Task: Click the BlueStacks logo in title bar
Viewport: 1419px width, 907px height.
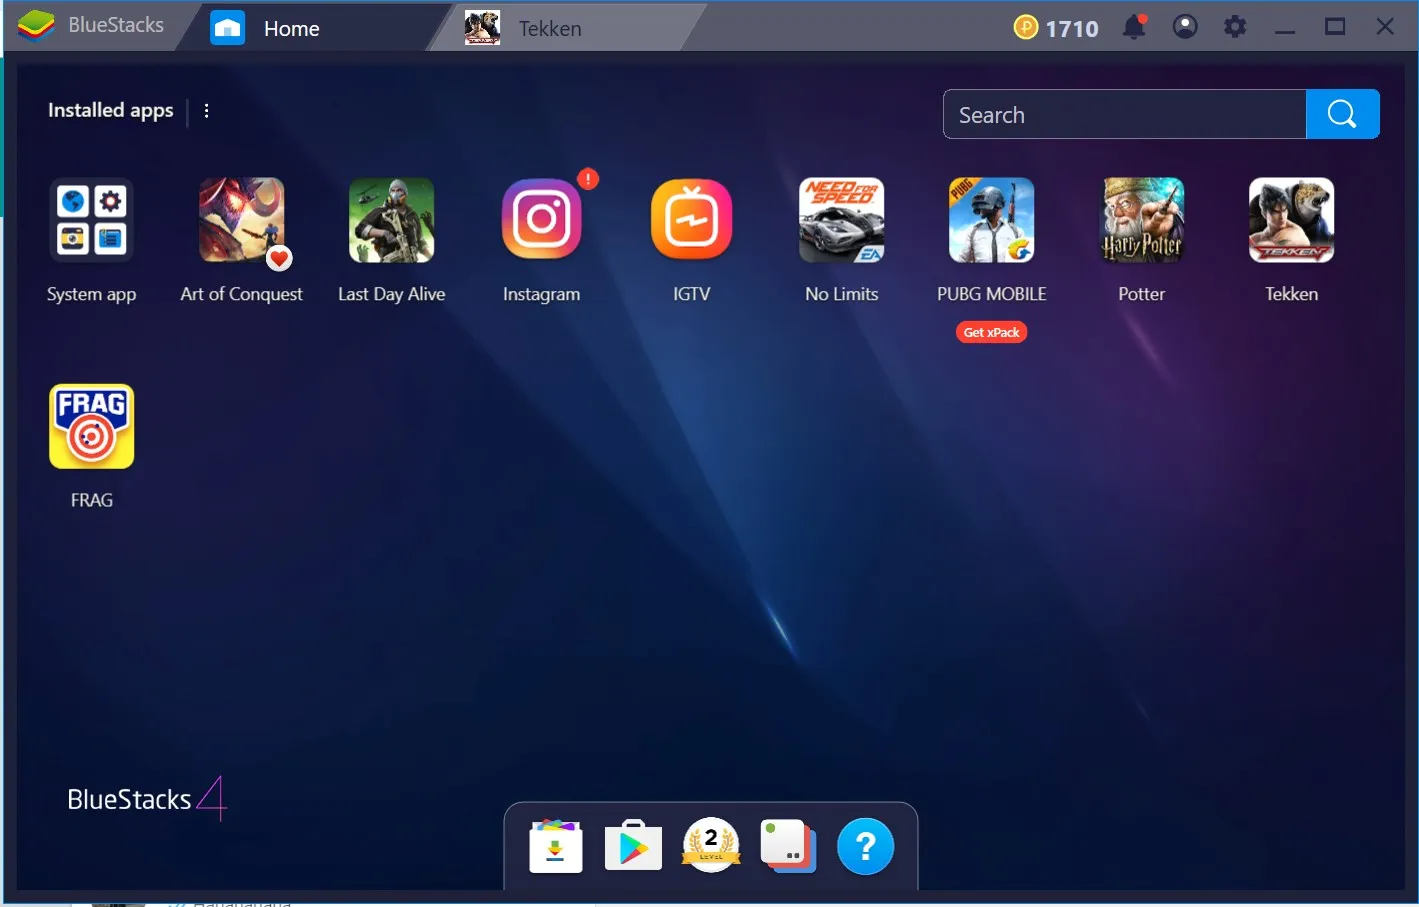Action: pyautogui.click(x=36, y=26)
